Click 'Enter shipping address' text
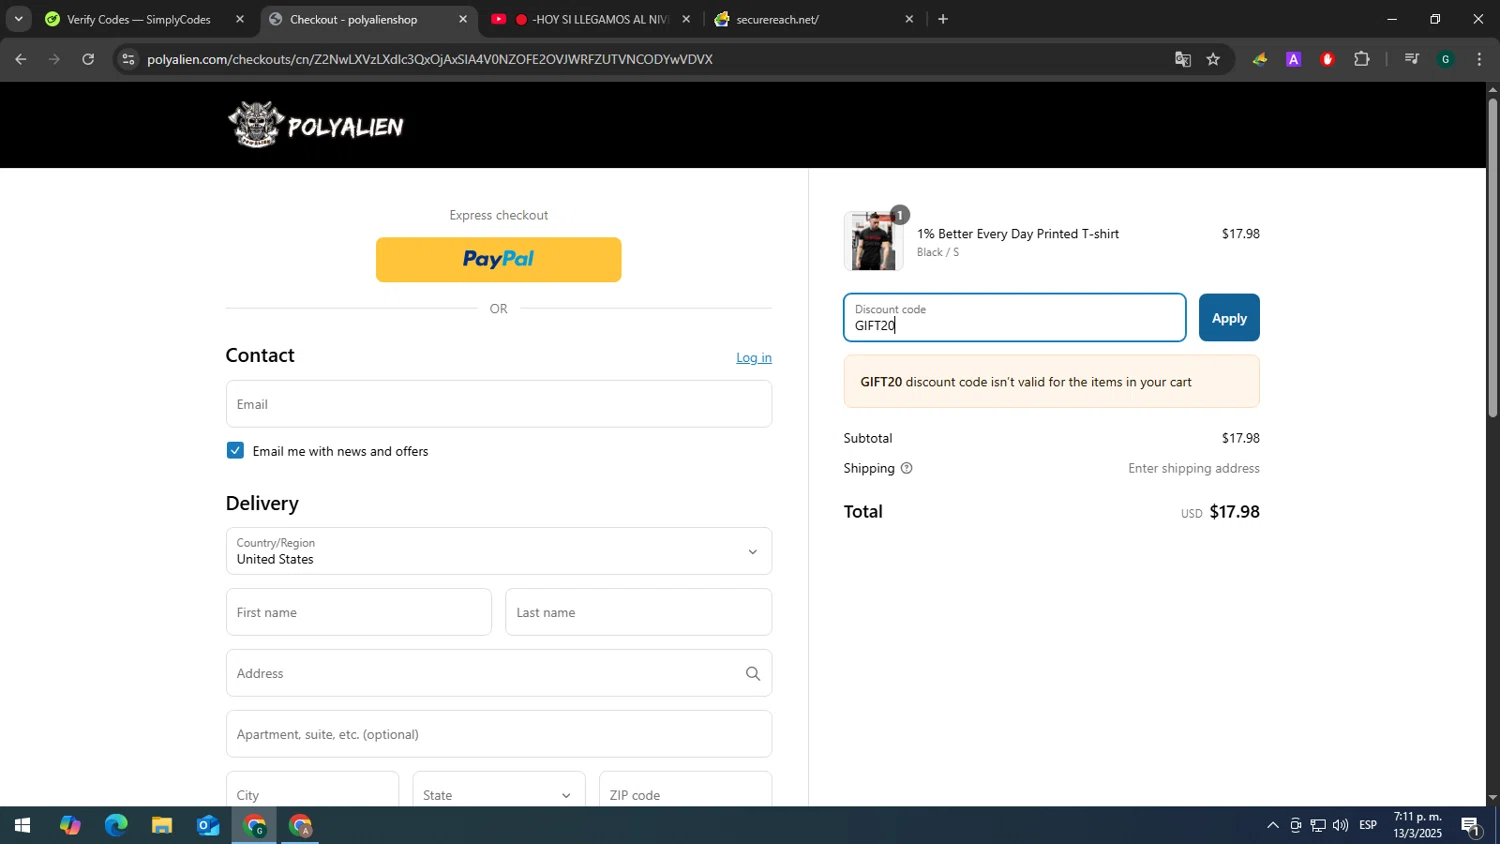The image size is (1500, 844). 1193,468
